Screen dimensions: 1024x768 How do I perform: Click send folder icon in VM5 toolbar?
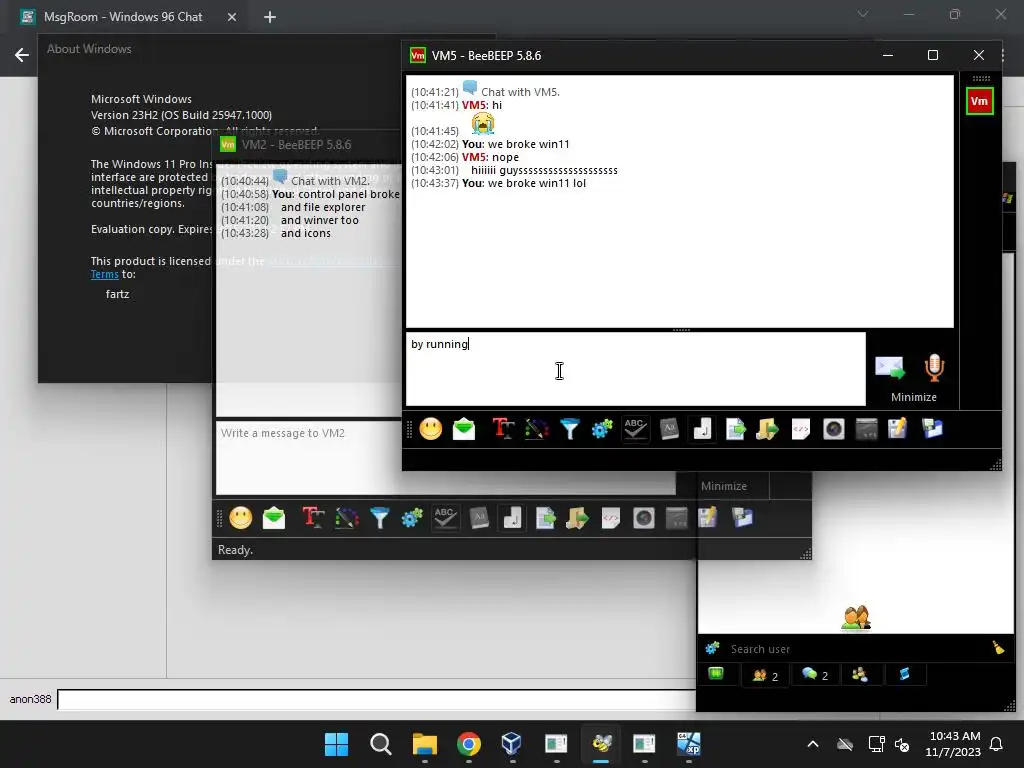click(767, 429)
